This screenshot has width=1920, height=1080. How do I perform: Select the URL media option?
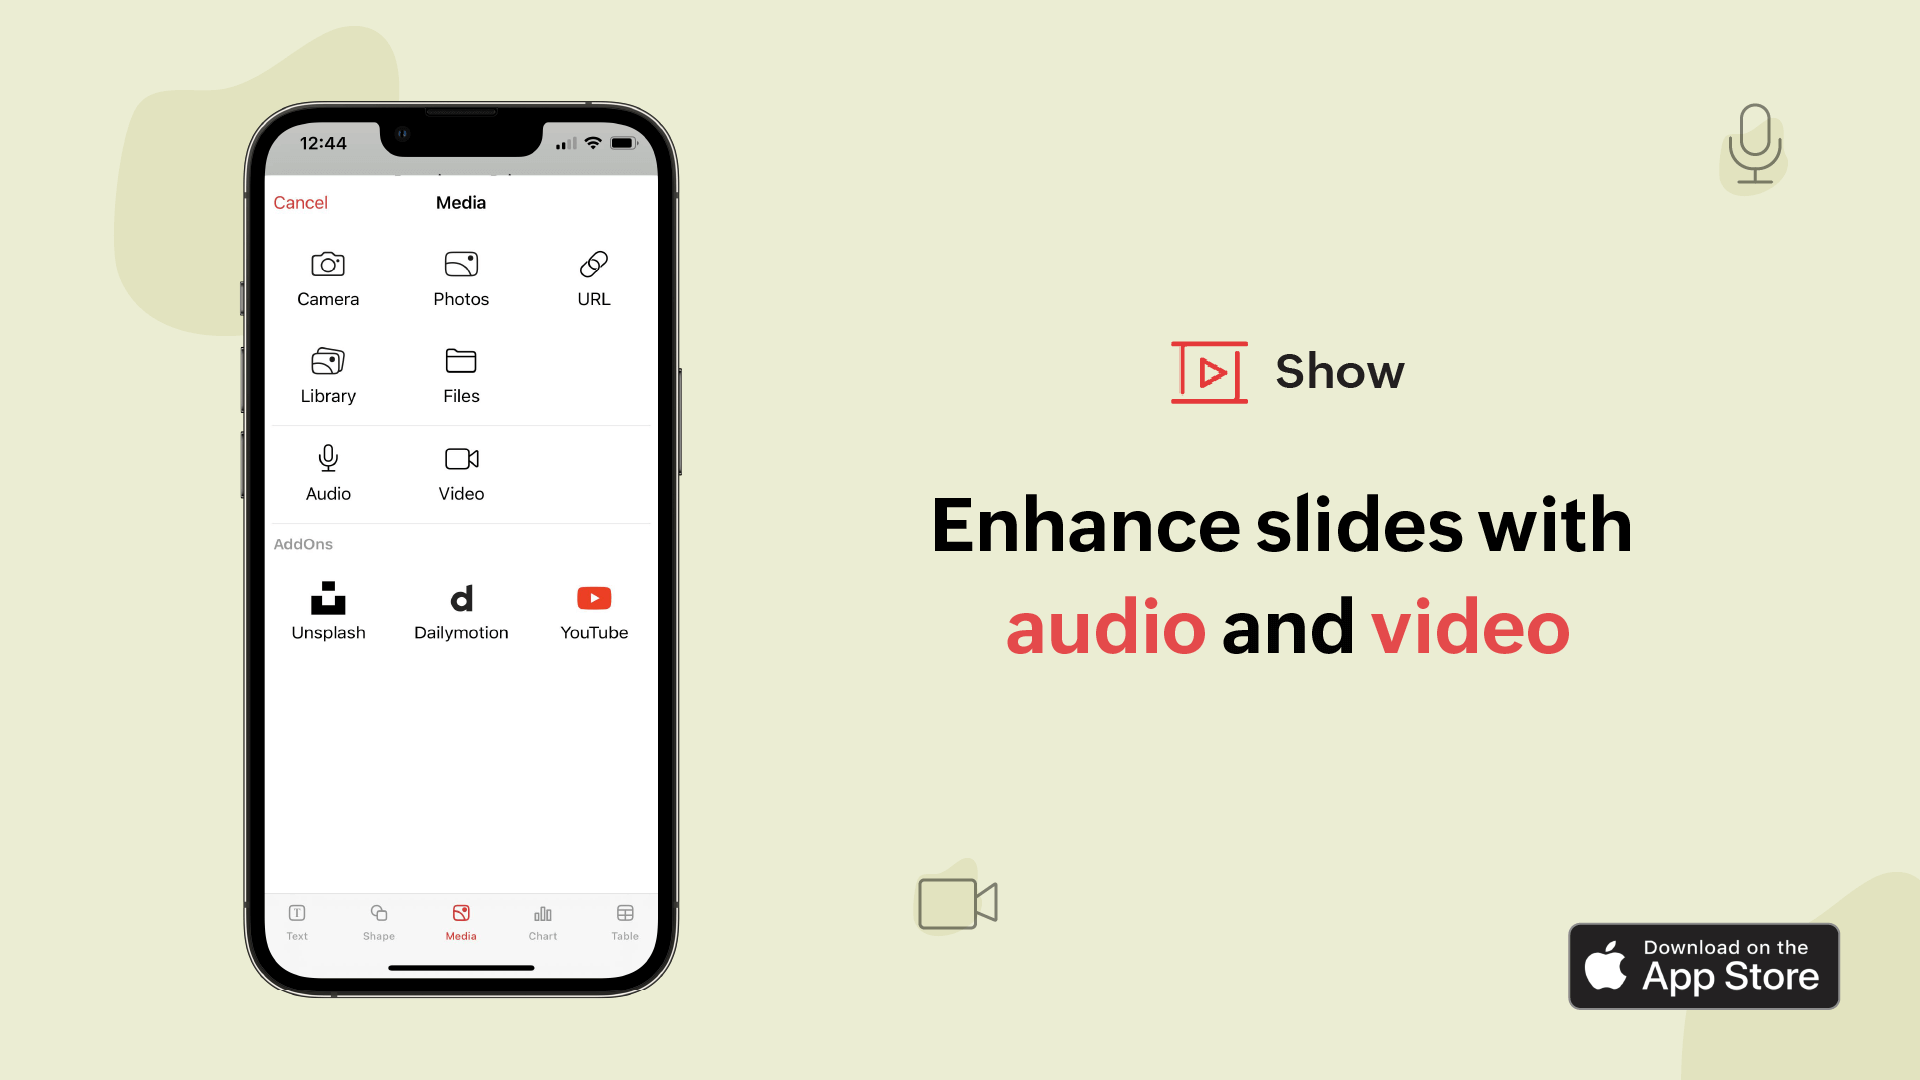point(592,277)
